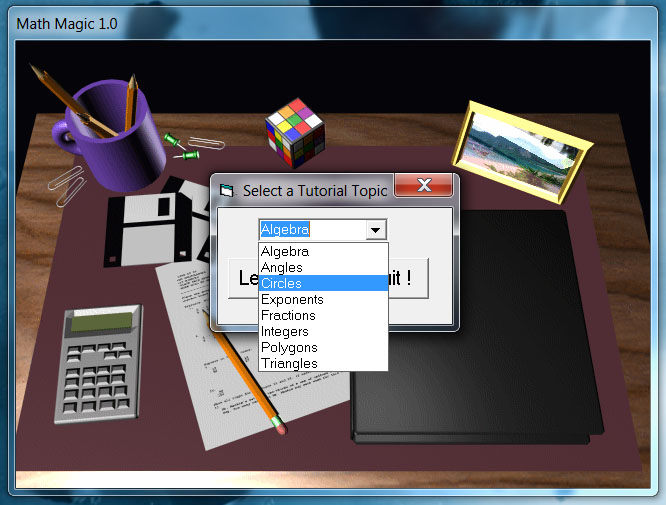Image resolution: width=666 pixels, height=505 pixels.
Task: Collapse the topic dropdown using its arrow
Action: pyautogui.click(x=375, y=230)
